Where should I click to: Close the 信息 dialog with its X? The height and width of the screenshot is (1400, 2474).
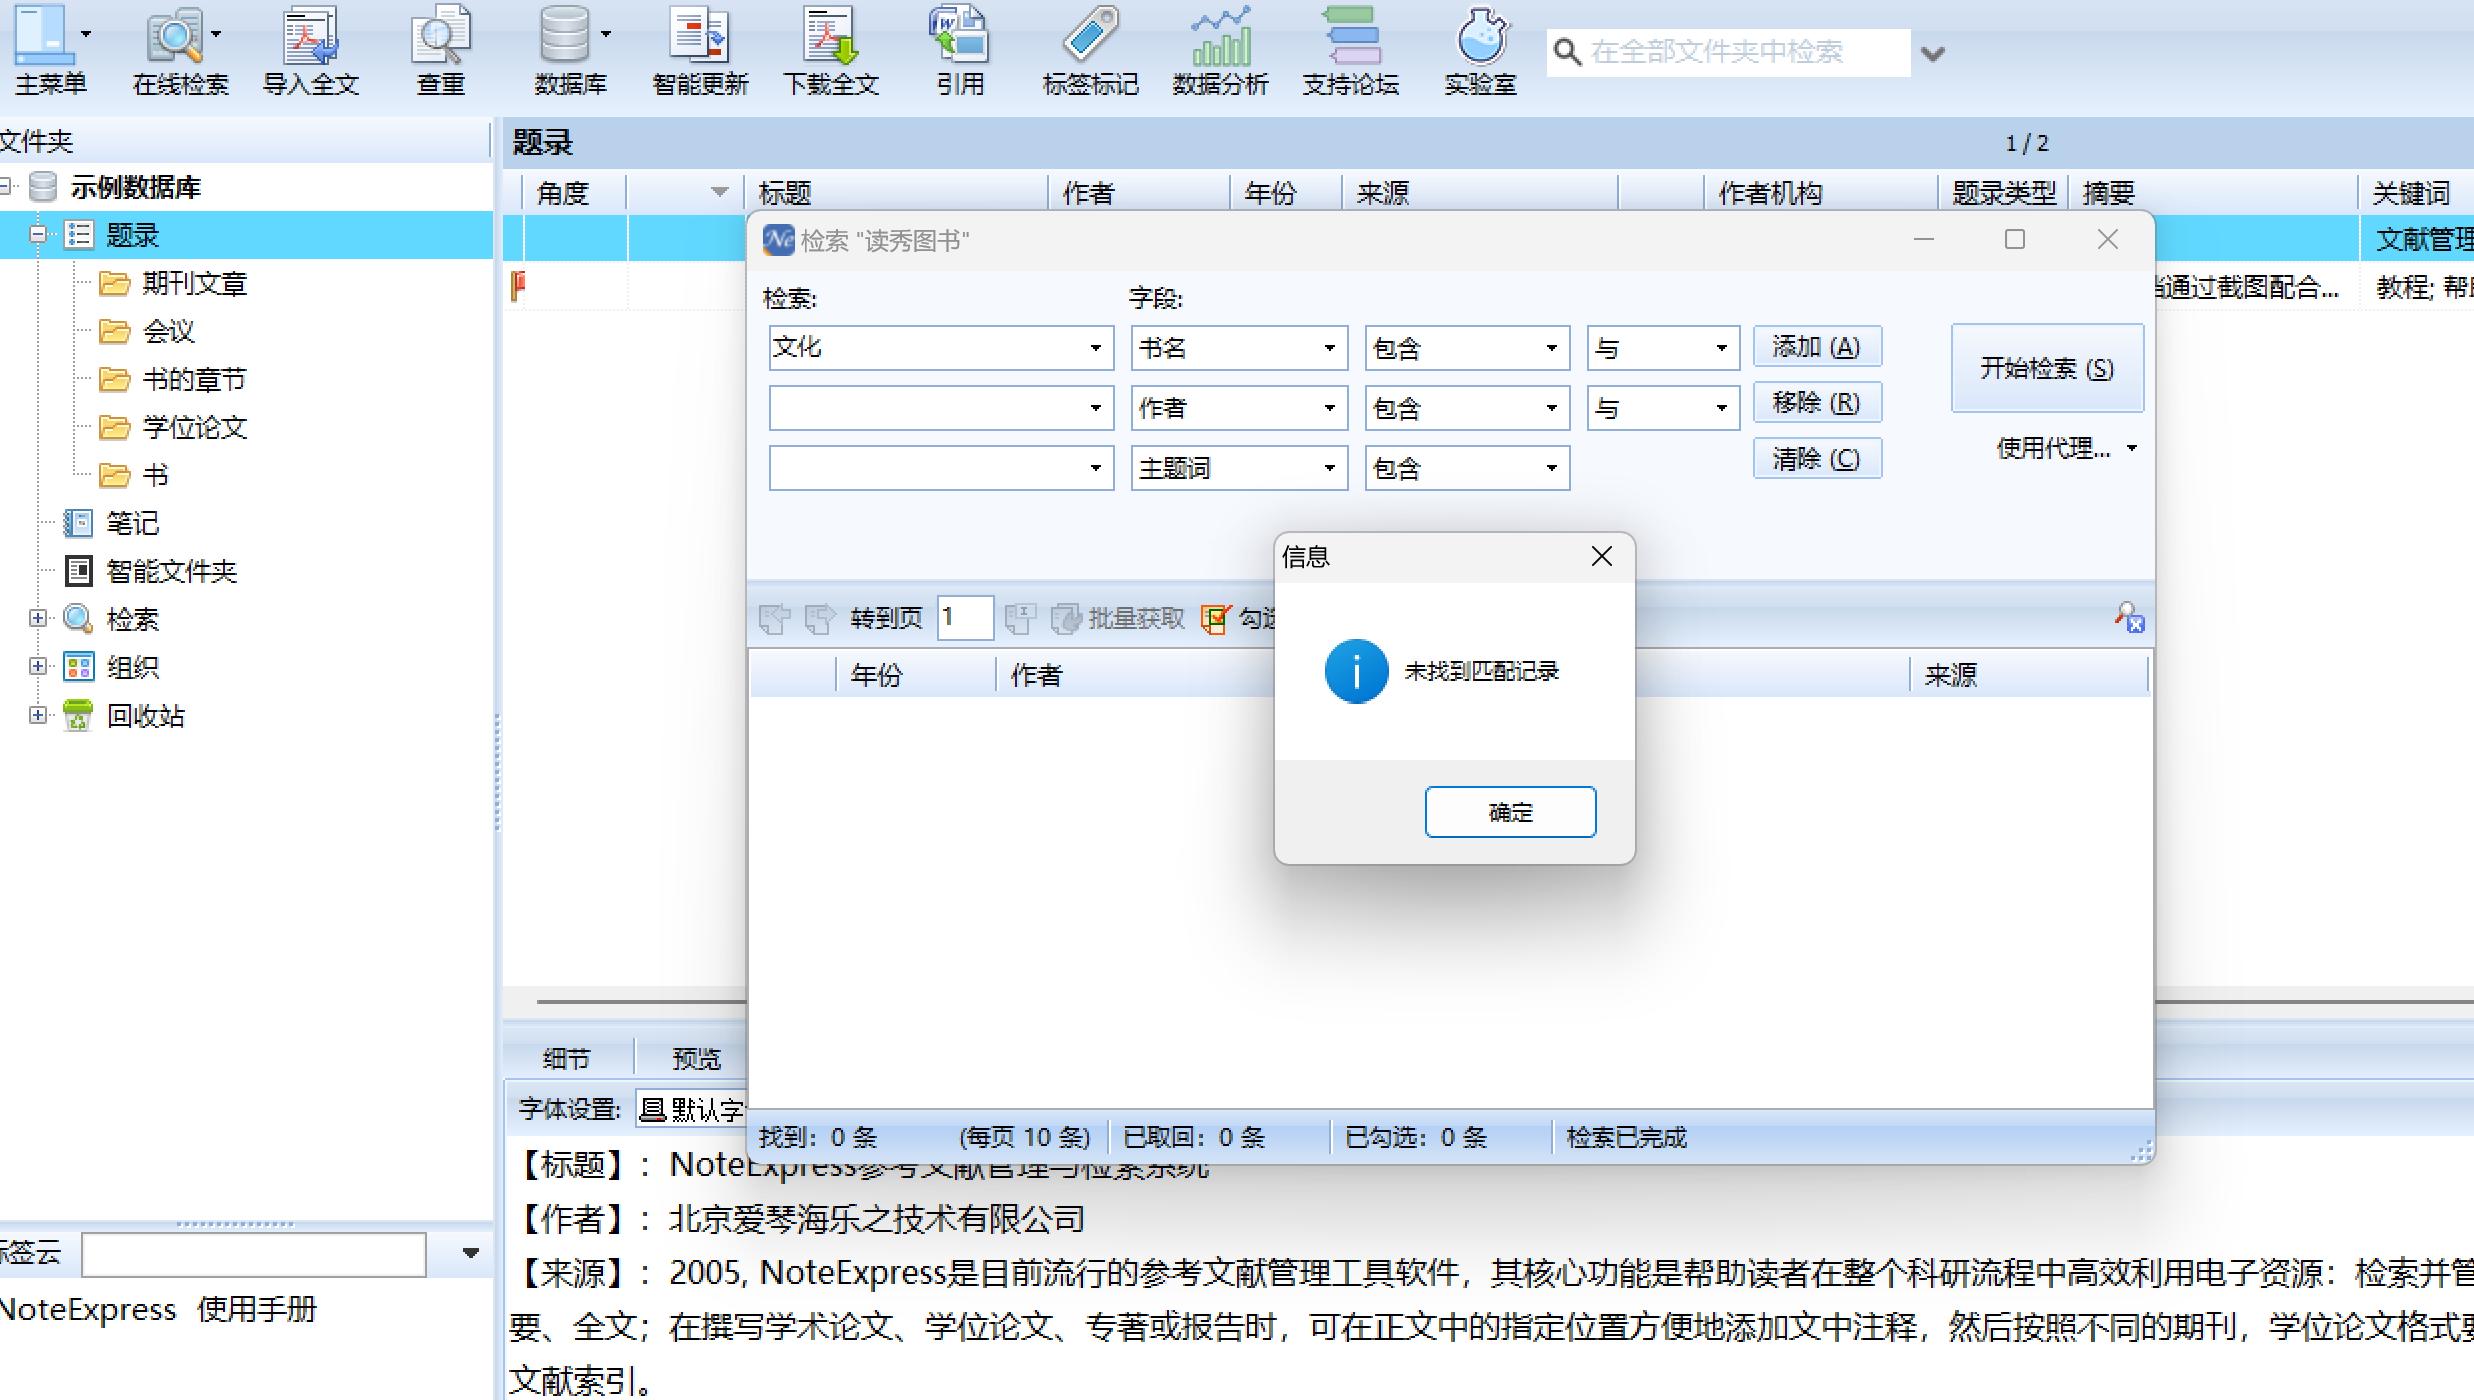1602,557
